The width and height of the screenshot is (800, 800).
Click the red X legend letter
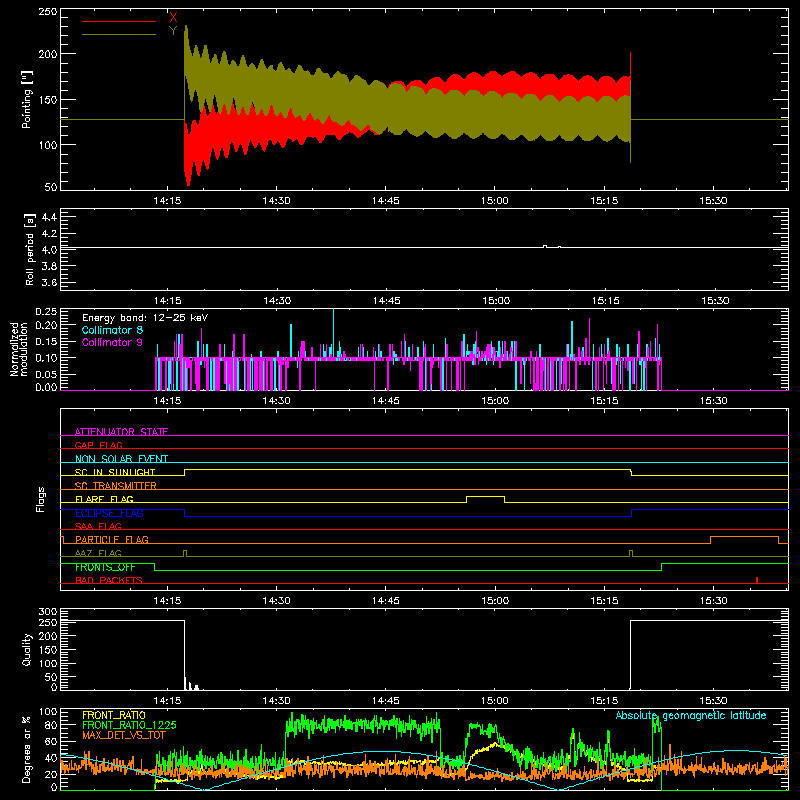click(173, 18)
